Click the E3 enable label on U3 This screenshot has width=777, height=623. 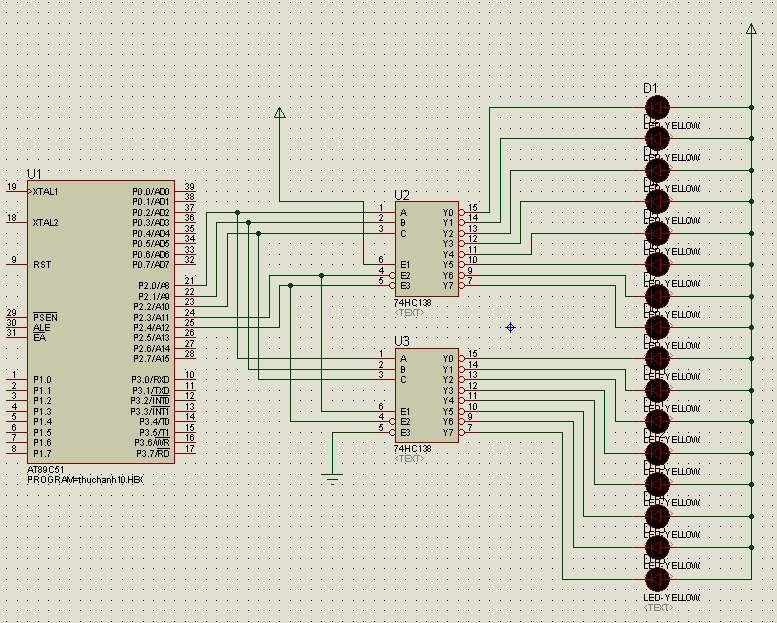coord(405,432)
